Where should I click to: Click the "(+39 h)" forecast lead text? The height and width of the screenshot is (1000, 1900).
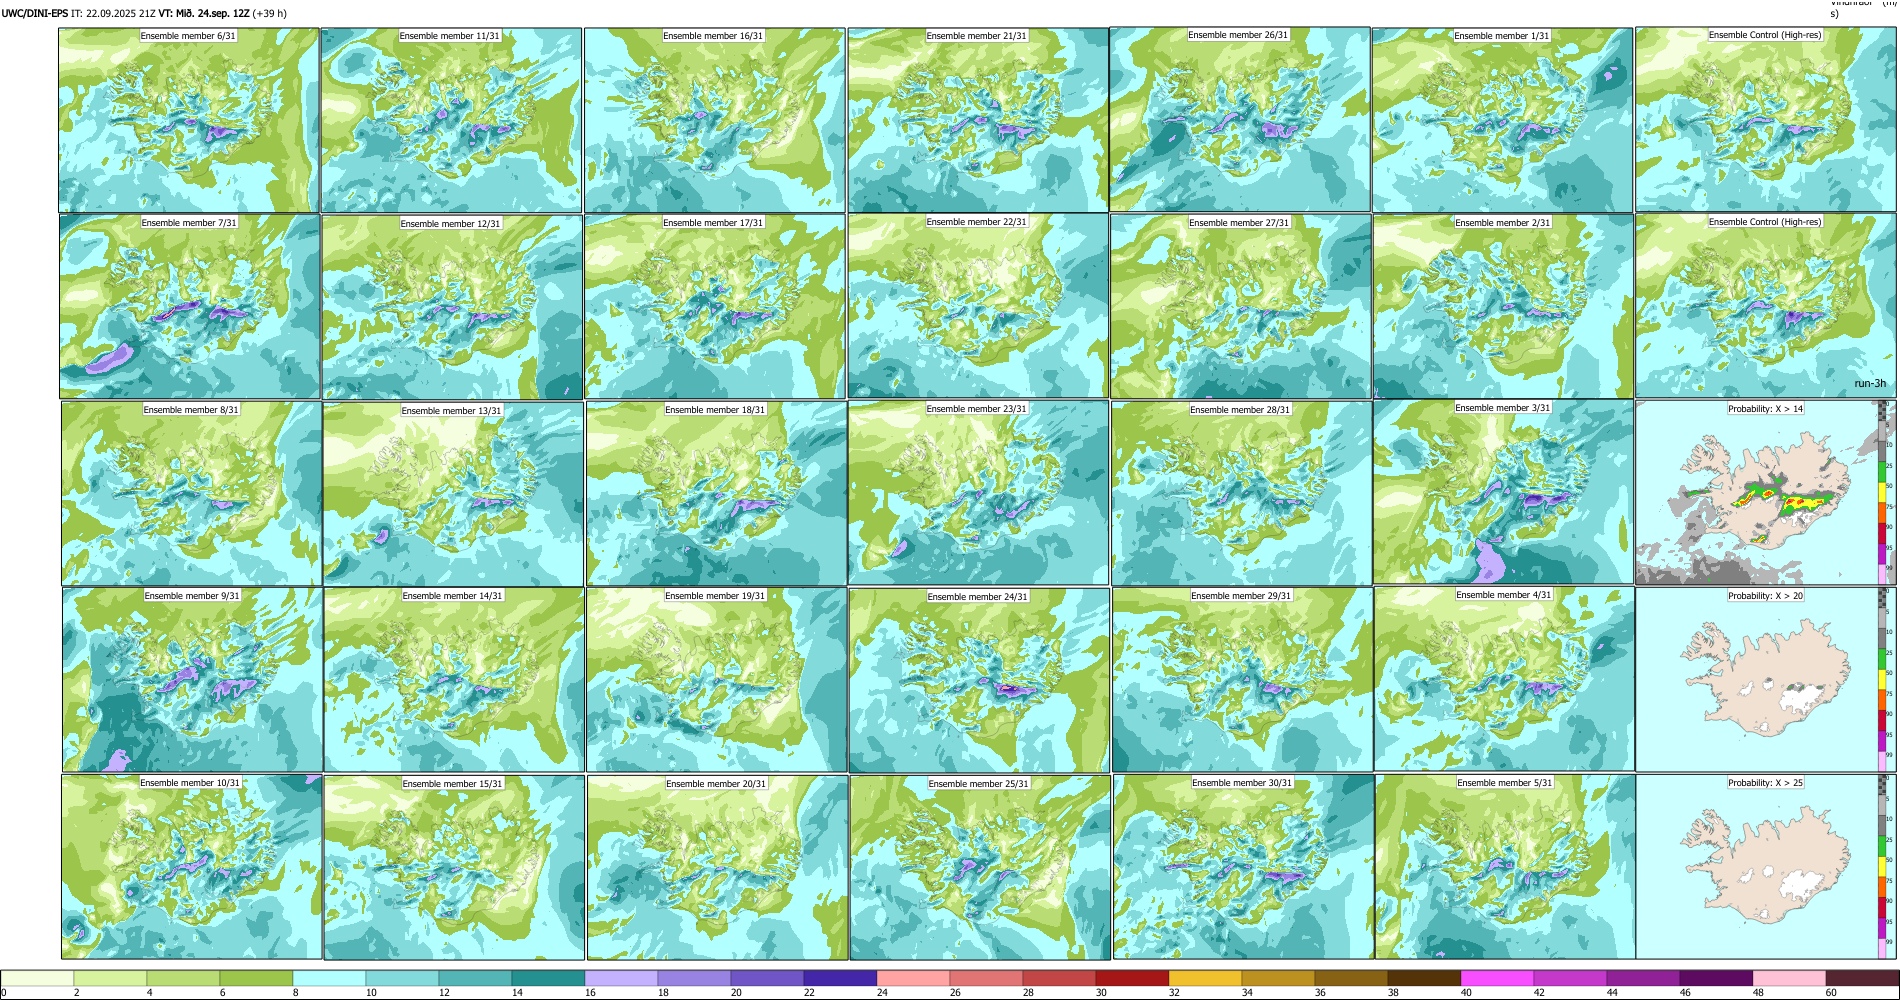(x=270, y=14)
